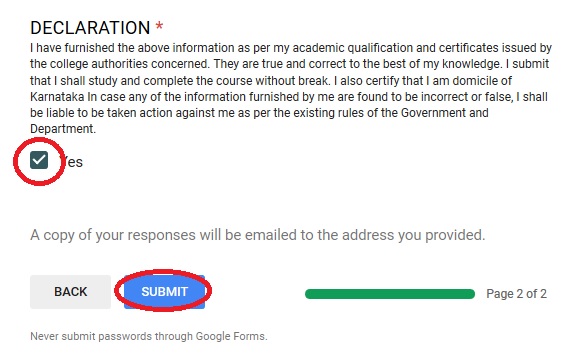Submit the form with the SUBMIT button
580x360 pixels.
point(164,292)
